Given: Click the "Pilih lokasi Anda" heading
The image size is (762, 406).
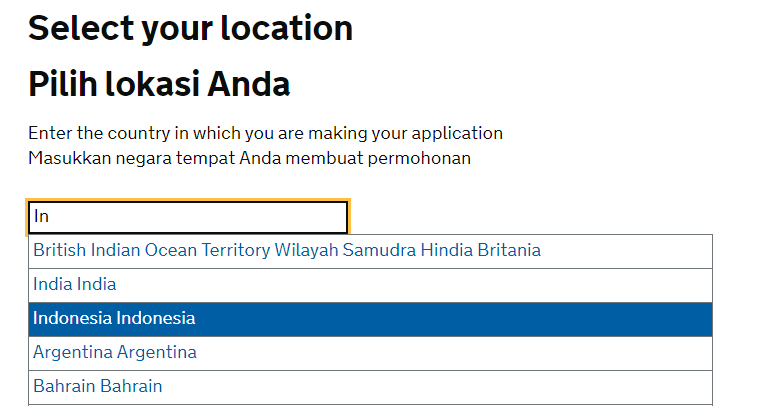Looking at the screenshot, I should 159,83.
